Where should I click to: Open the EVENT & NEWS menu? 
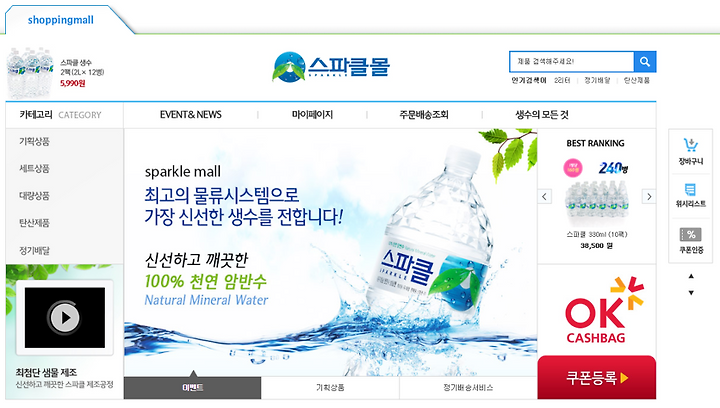[191, 115]
